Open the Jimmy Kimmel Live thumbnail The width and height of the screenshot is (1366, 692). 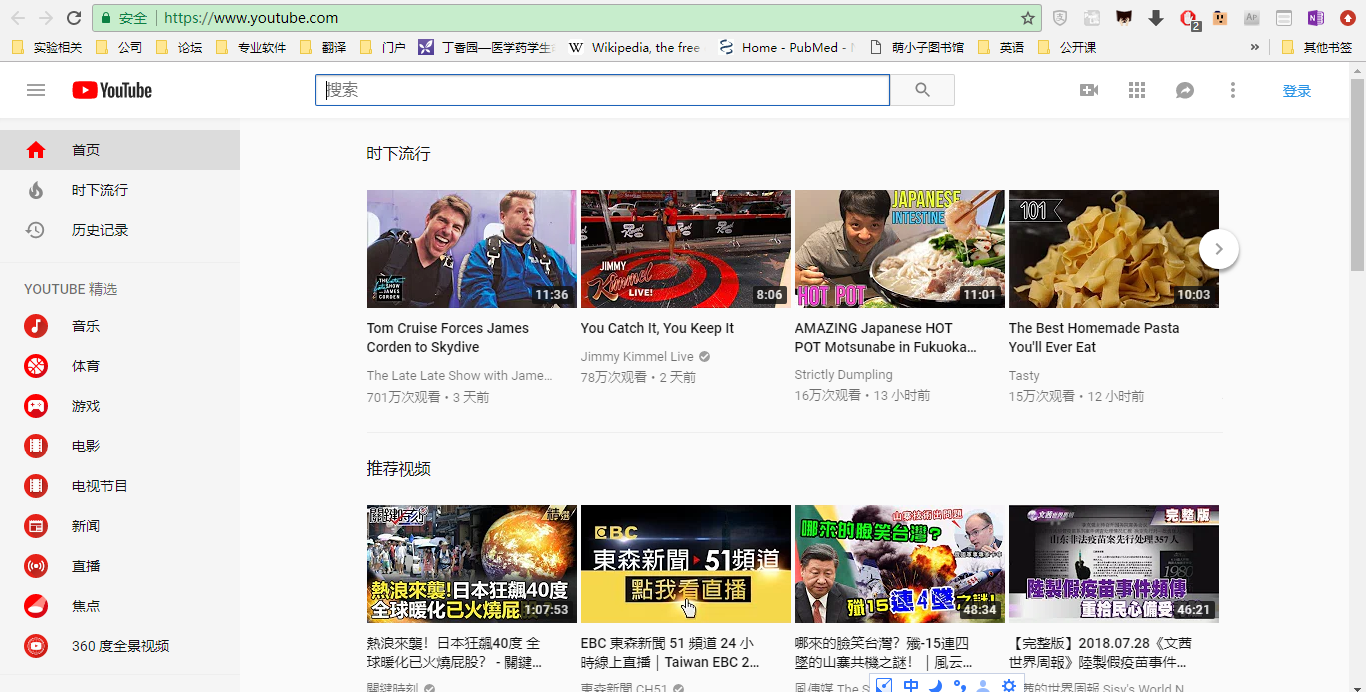point(686,249)
